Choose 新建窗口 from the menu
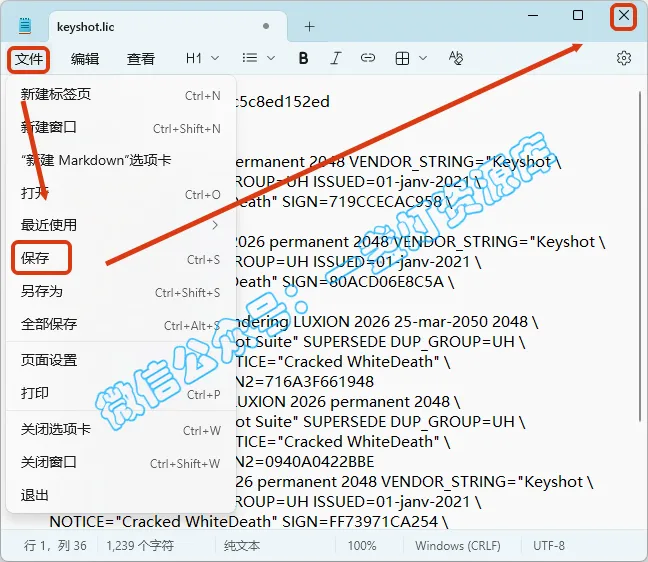648x562 pixels. point(121,128)
